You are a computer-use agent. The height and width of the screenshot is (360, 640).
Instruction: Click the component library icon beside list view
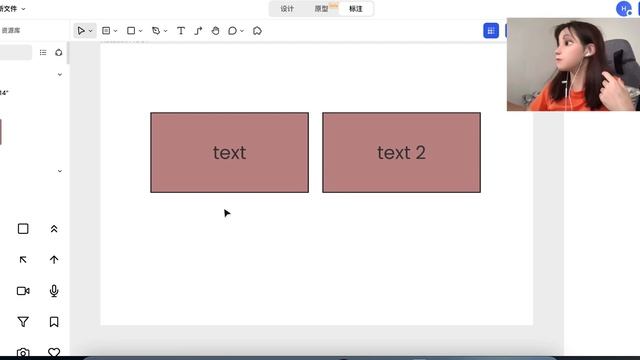tap(59, 53)
